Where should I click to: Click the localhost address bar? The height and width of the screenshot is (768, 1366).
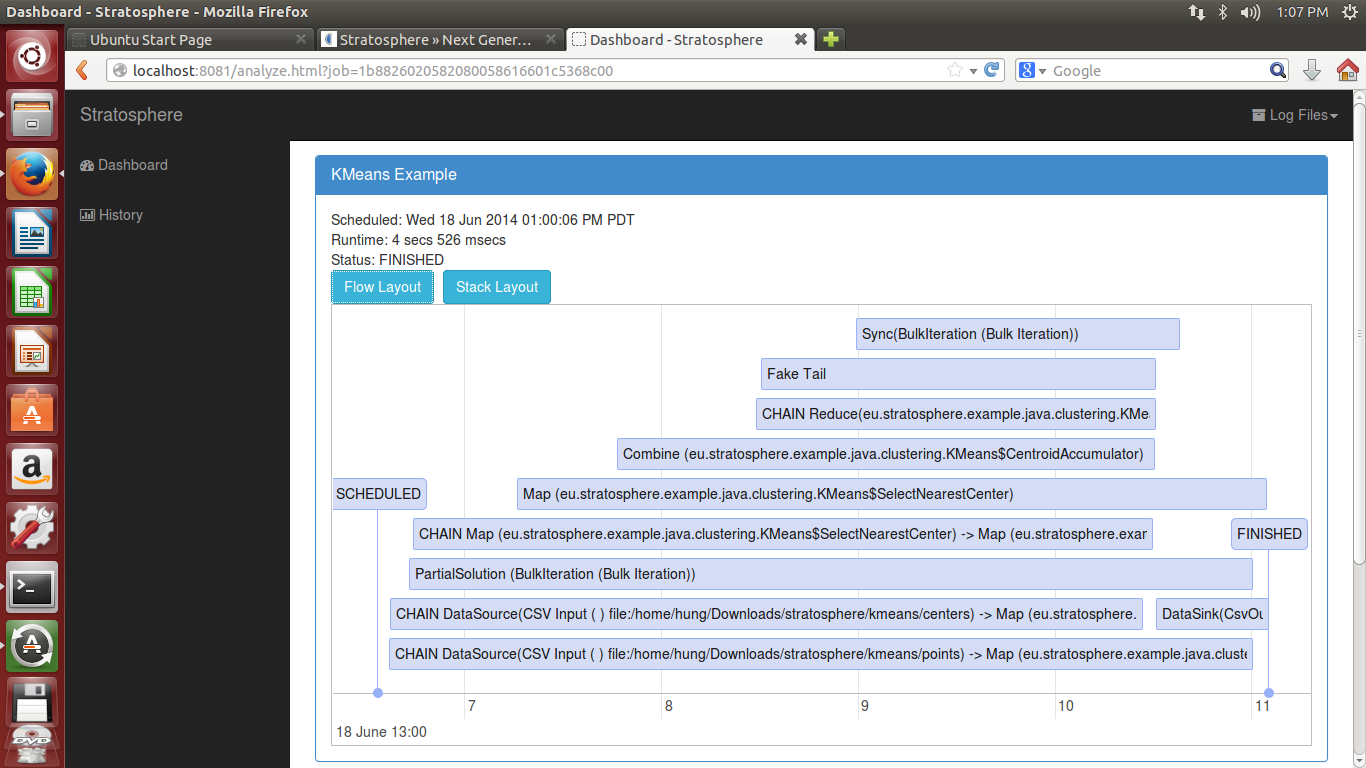point(530,70)
